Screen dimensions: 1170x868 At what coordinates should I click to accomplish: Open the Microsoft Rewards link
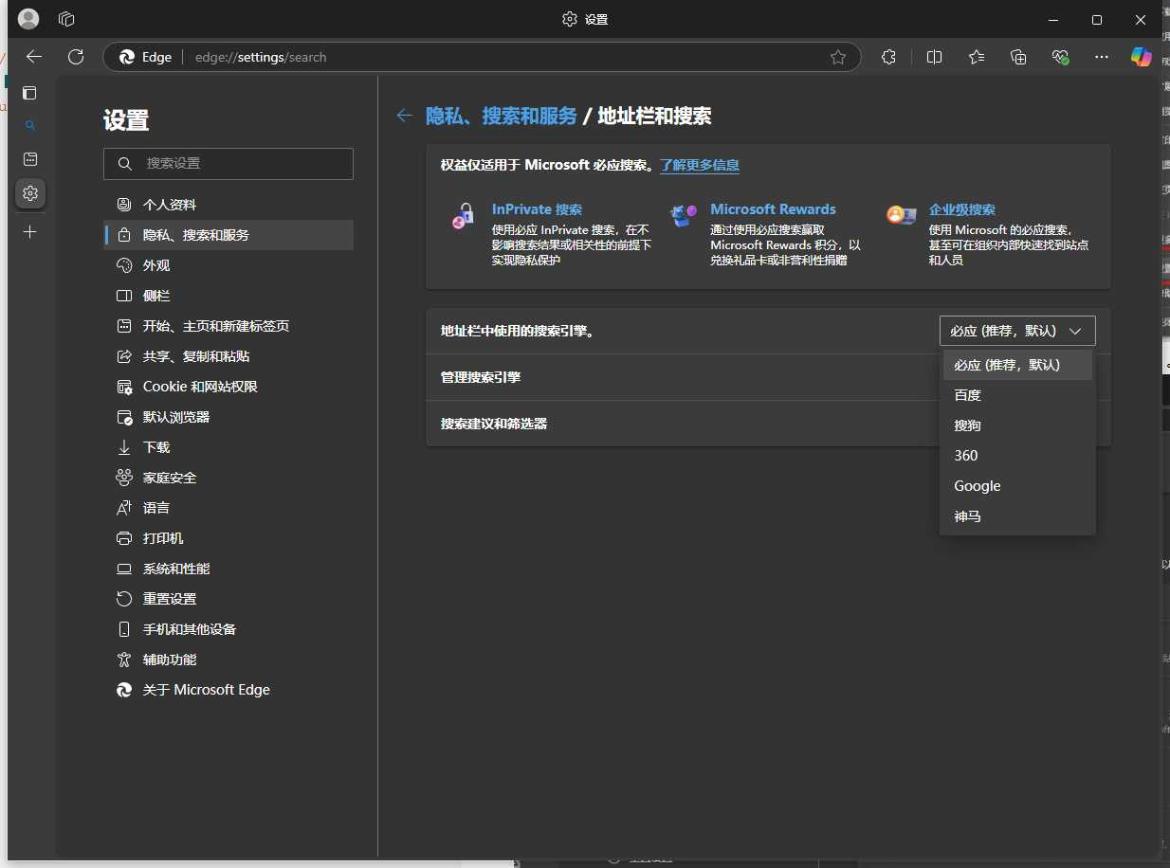click(773, 210)
